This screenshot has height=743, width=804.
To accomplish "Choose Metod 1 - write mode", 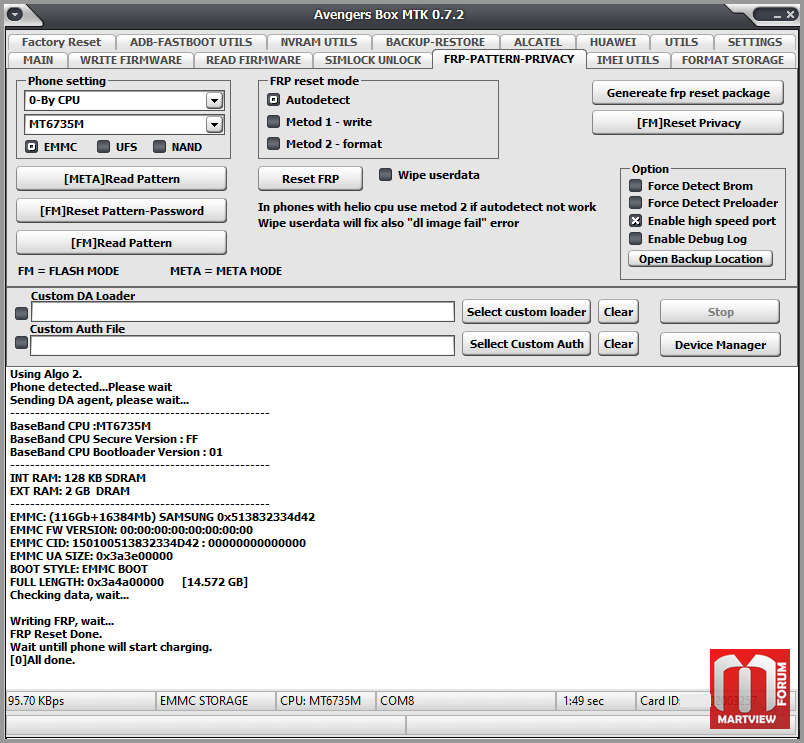I will 320,122.
